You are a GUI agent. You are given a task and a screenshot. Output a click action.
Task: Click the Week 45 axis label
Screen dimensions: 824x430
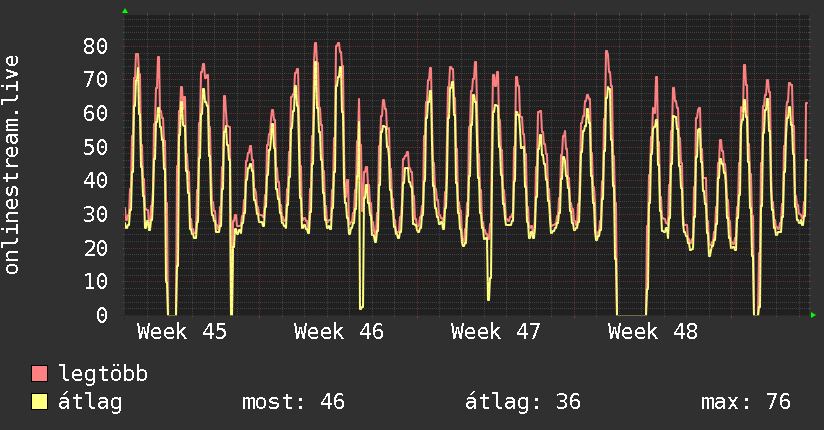pyautogui.click(x=182, y=332)
